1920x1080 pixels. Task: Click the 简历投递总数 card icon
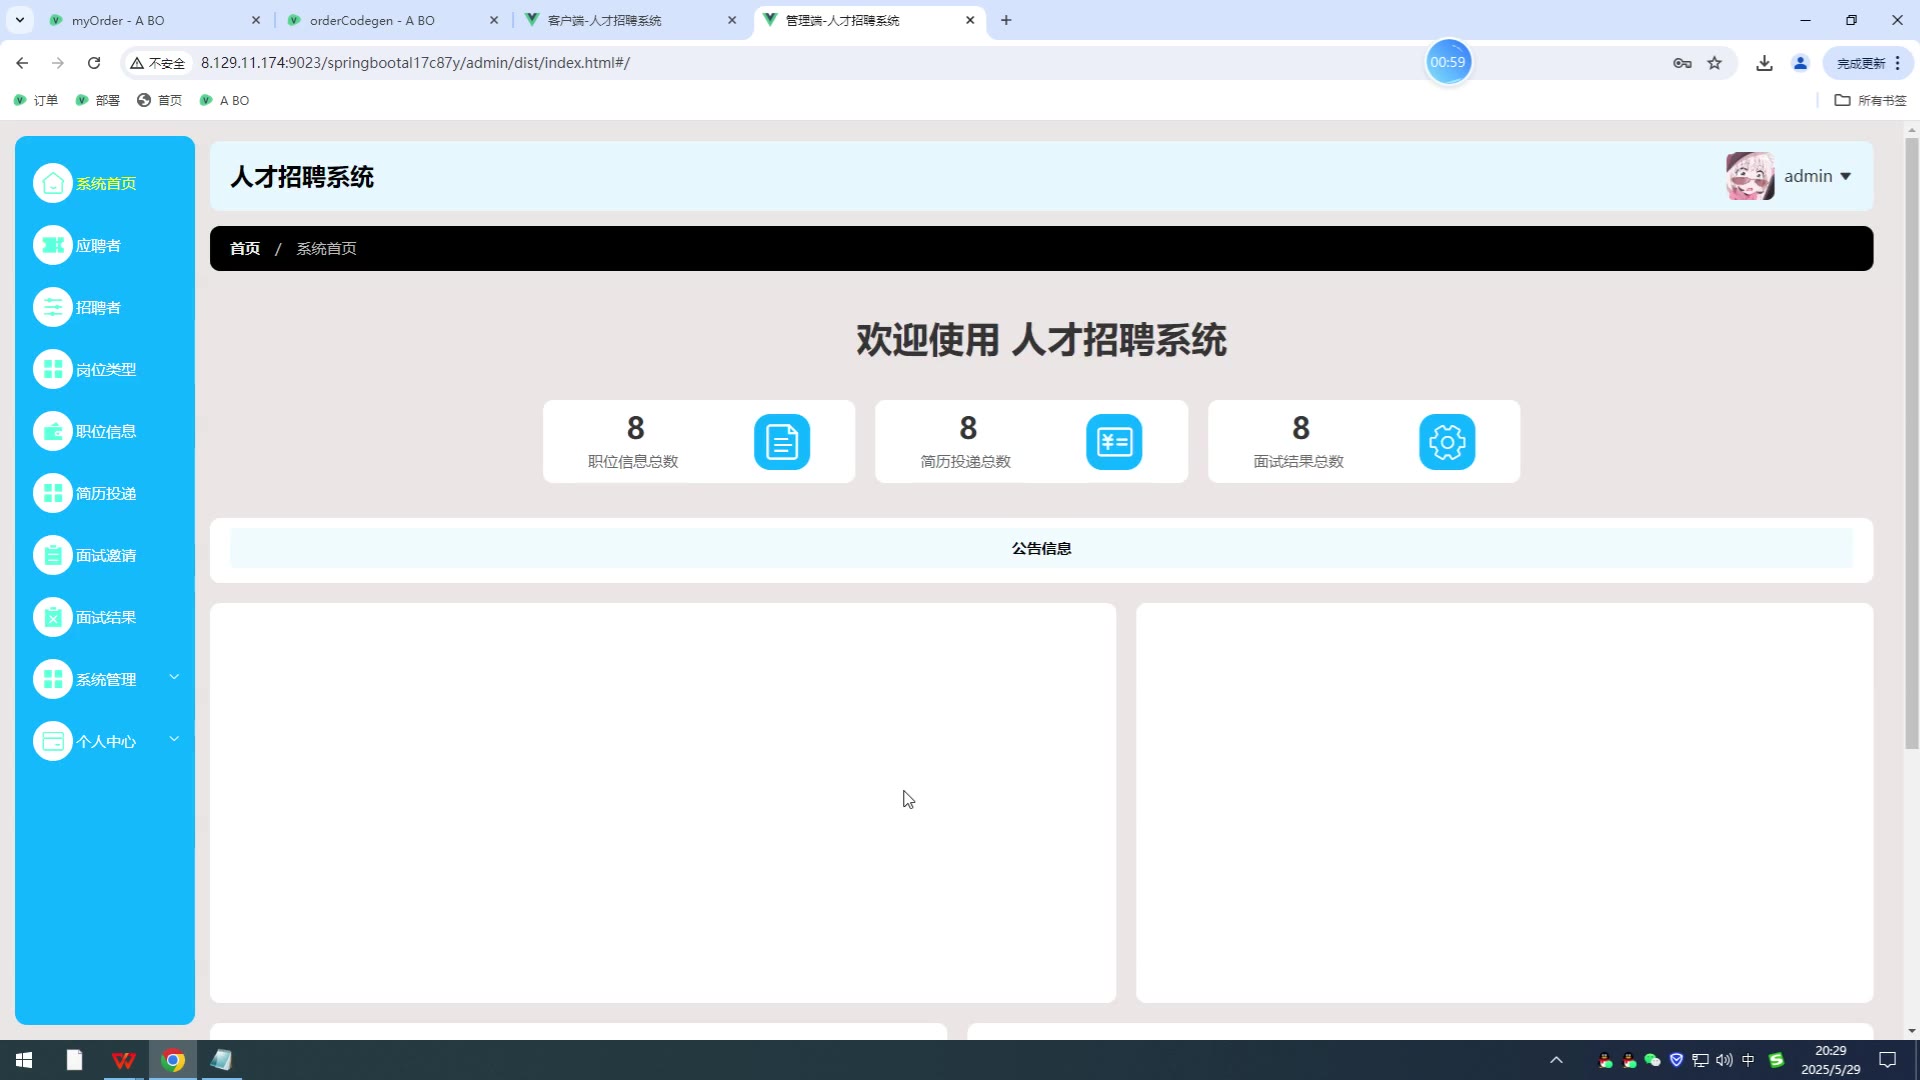pos(1113,441)
